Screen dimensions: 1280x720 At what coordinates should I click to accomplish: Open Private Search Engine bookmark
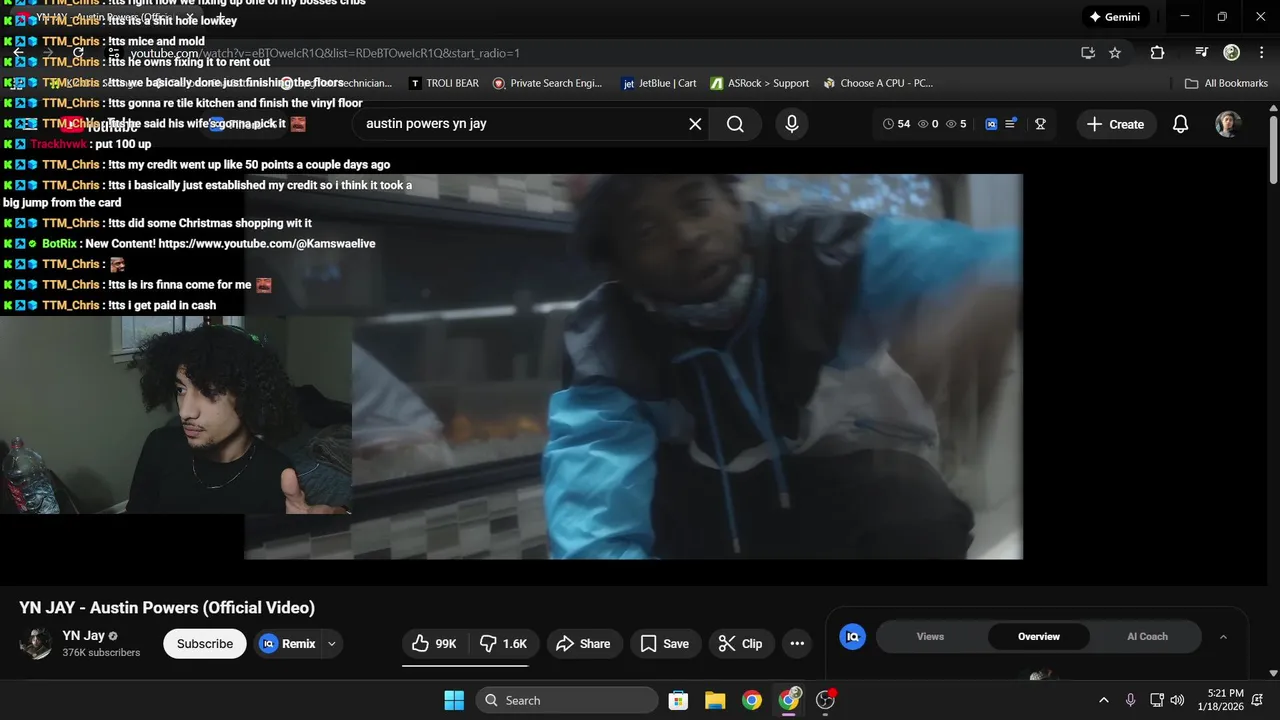click(x=548, y=83)
